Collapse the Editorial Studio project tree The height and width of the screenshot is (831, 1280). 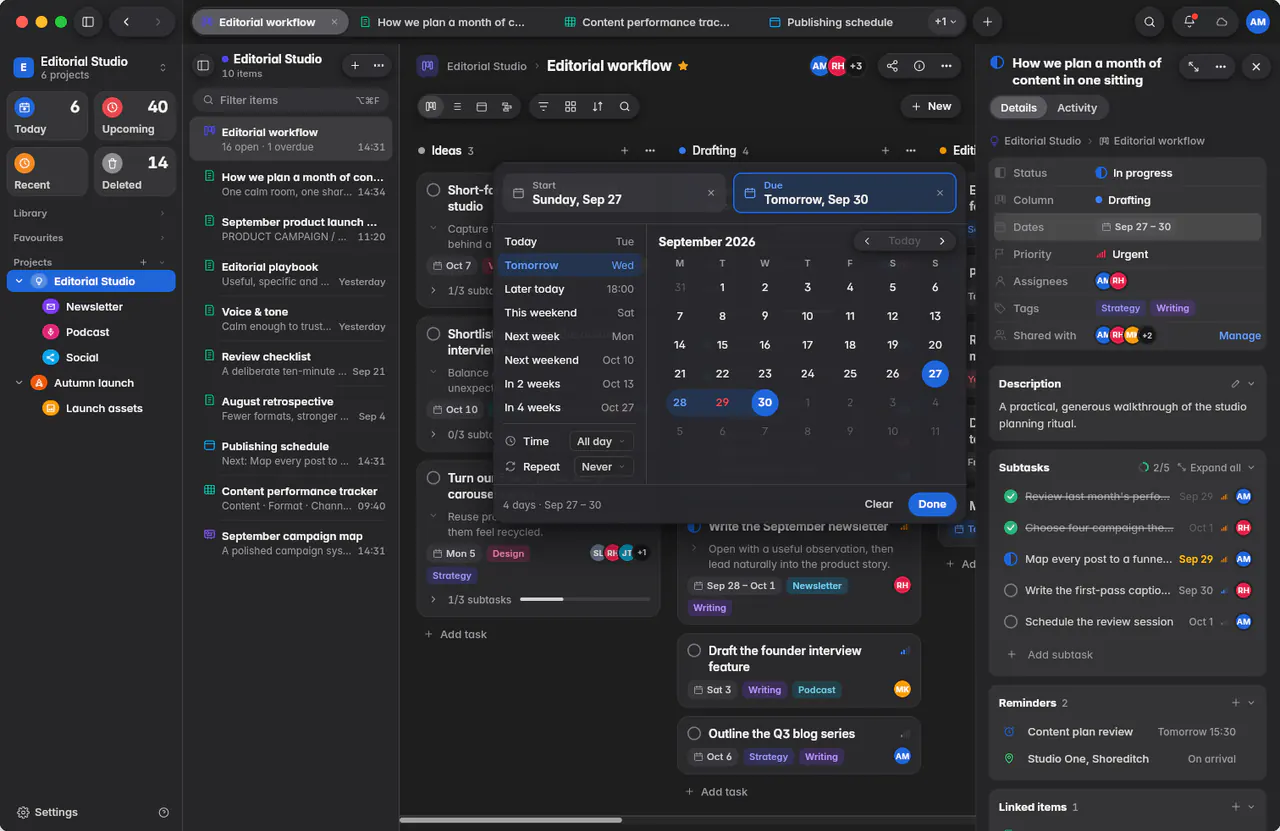(19, 282)
